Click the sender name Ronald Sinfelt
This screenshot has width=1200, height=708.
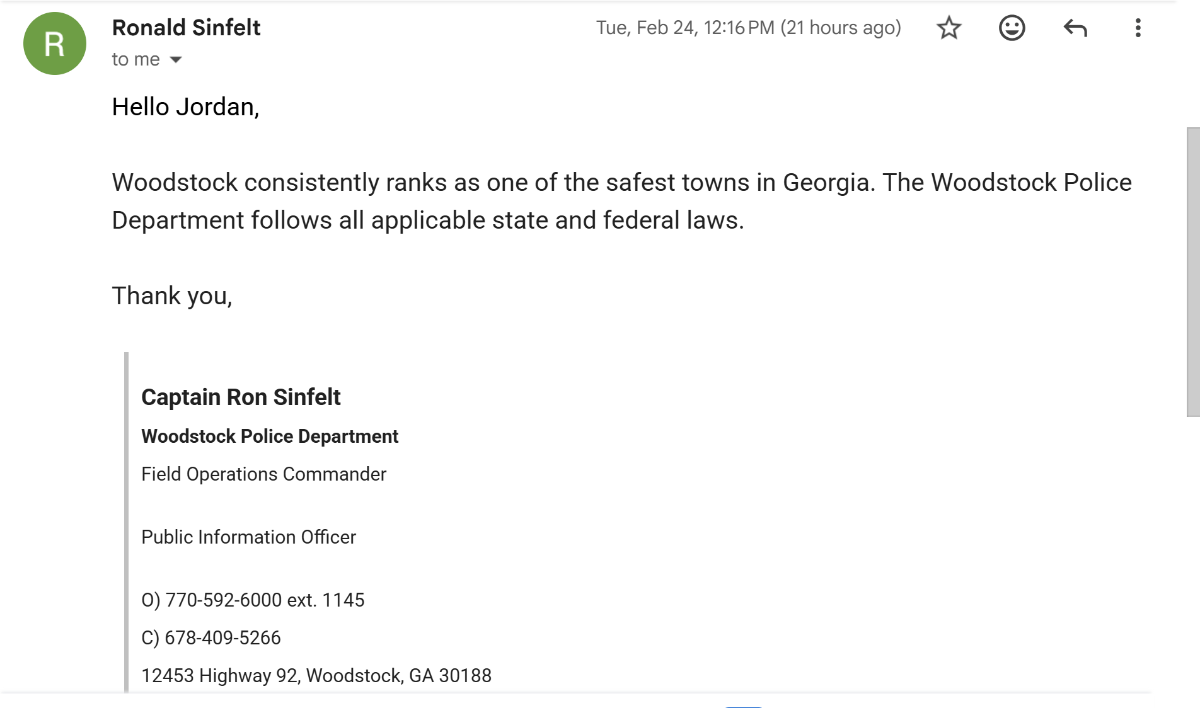(x=186, y=28)
